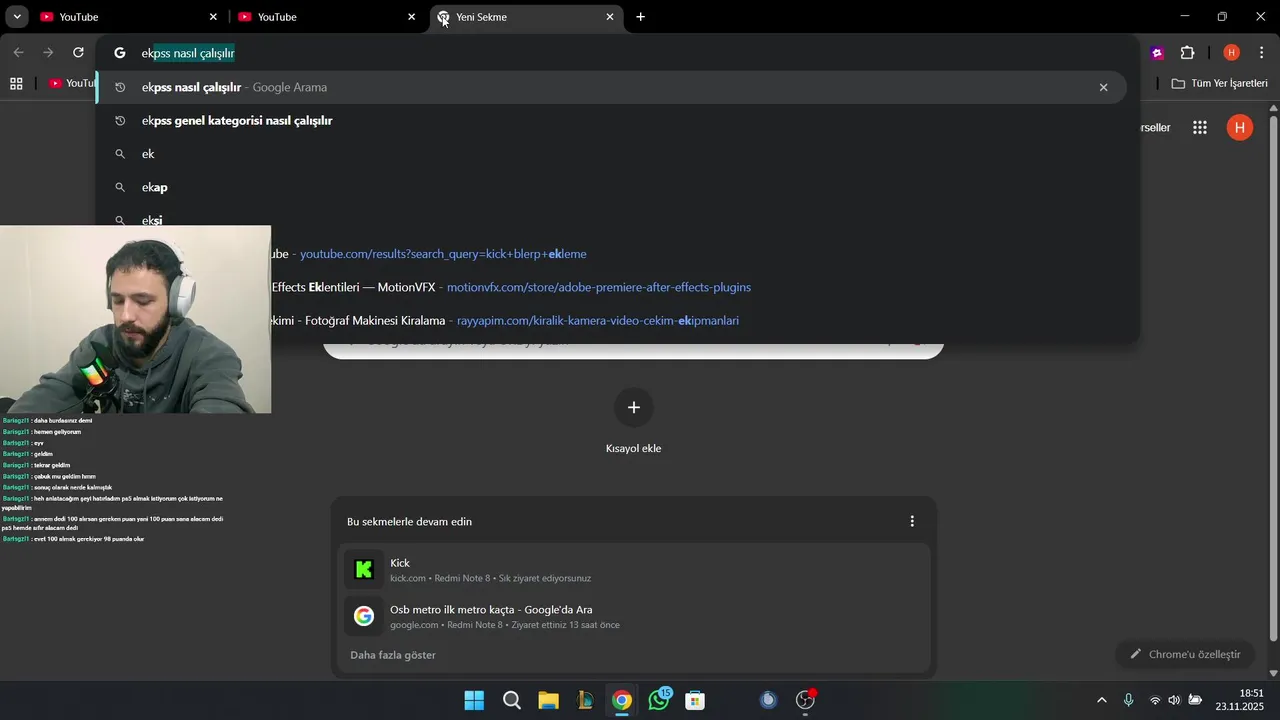Open Chrome's three-dot menu
Screen dimensions: 1280x720
[x=1261, y=53]
